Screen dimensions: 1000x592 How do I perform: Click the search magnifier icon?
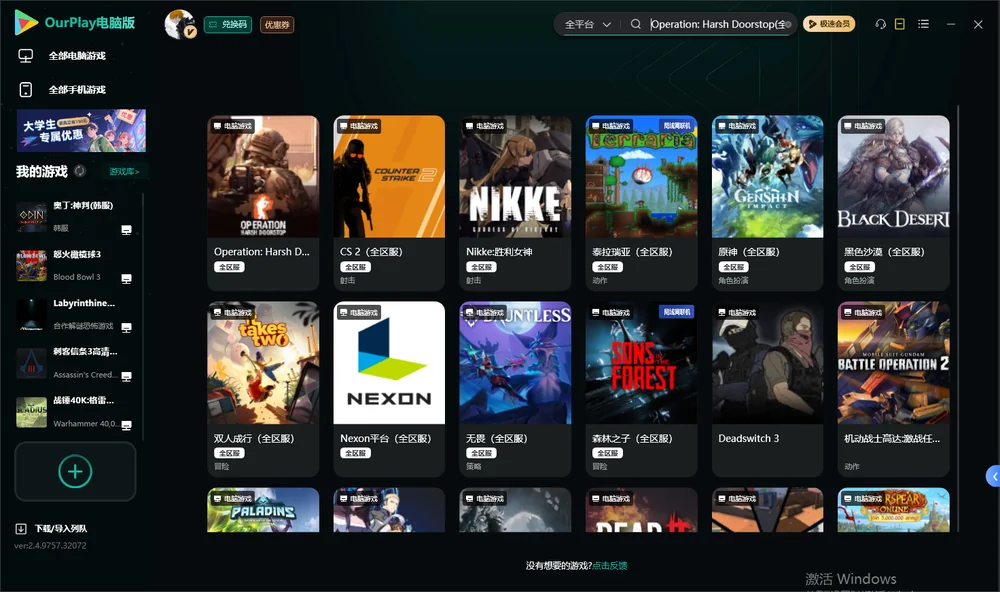[636, 24]
